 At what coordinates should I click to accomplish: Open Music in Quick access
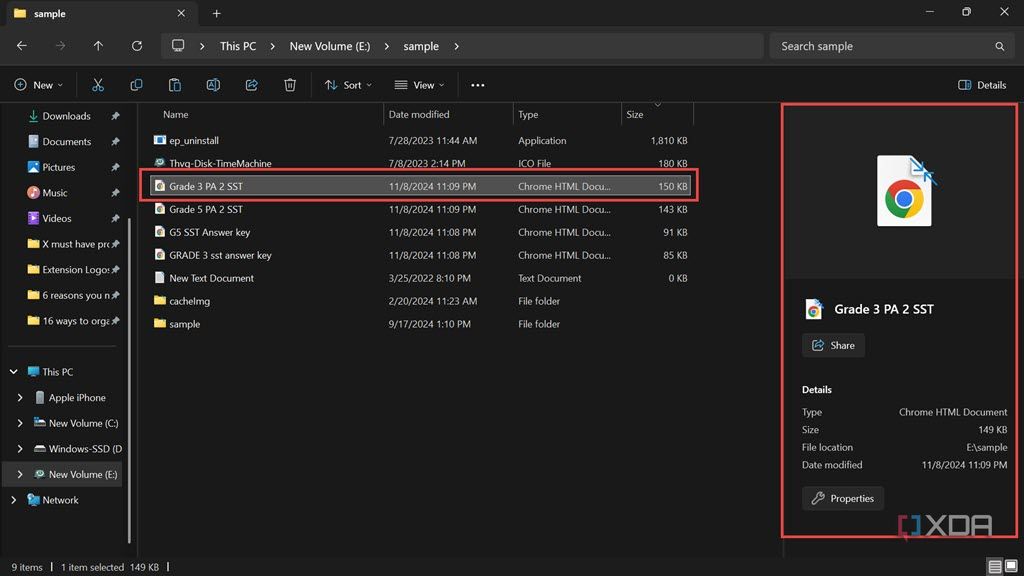(54, 193)
